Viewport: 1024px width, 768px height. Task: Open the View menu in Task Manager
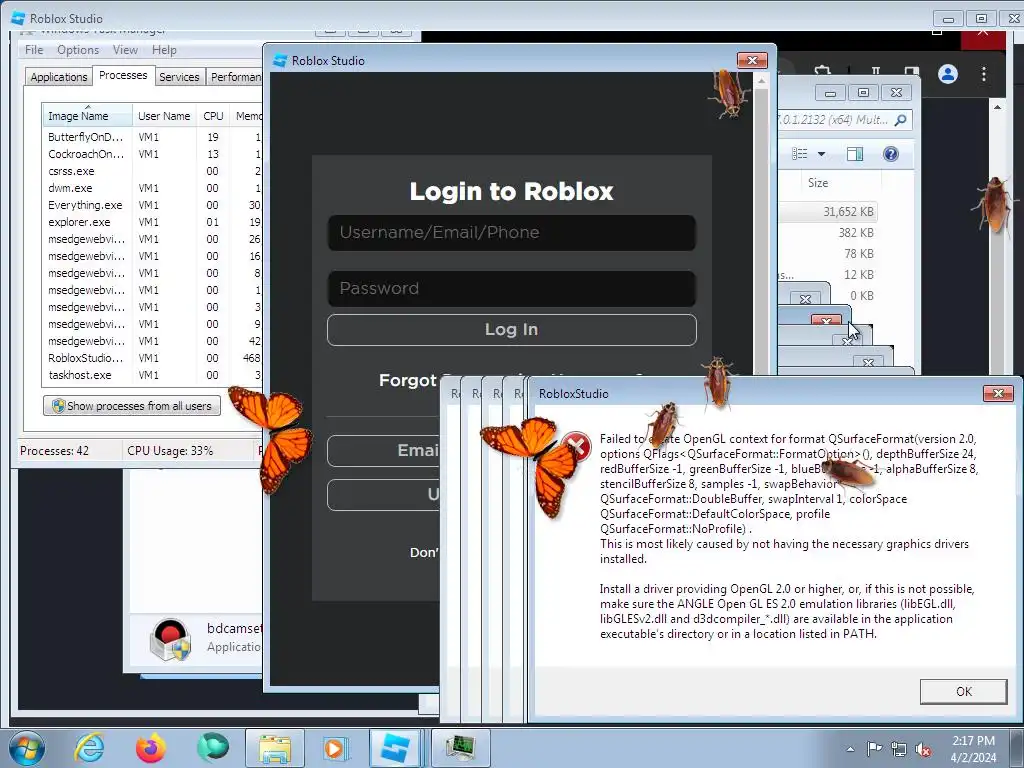tap(125, 50)
